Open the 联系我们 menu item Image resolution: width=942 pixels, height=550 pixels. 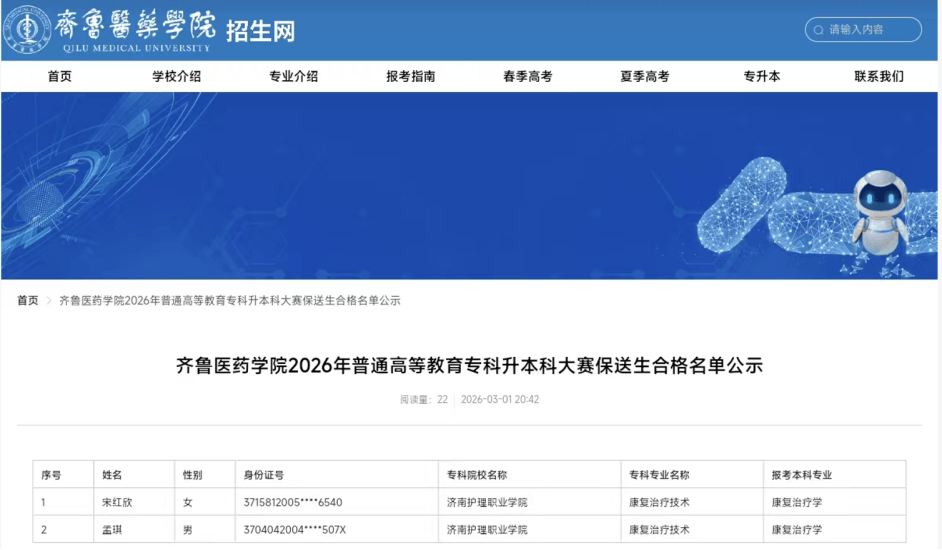tap(879, 76)
